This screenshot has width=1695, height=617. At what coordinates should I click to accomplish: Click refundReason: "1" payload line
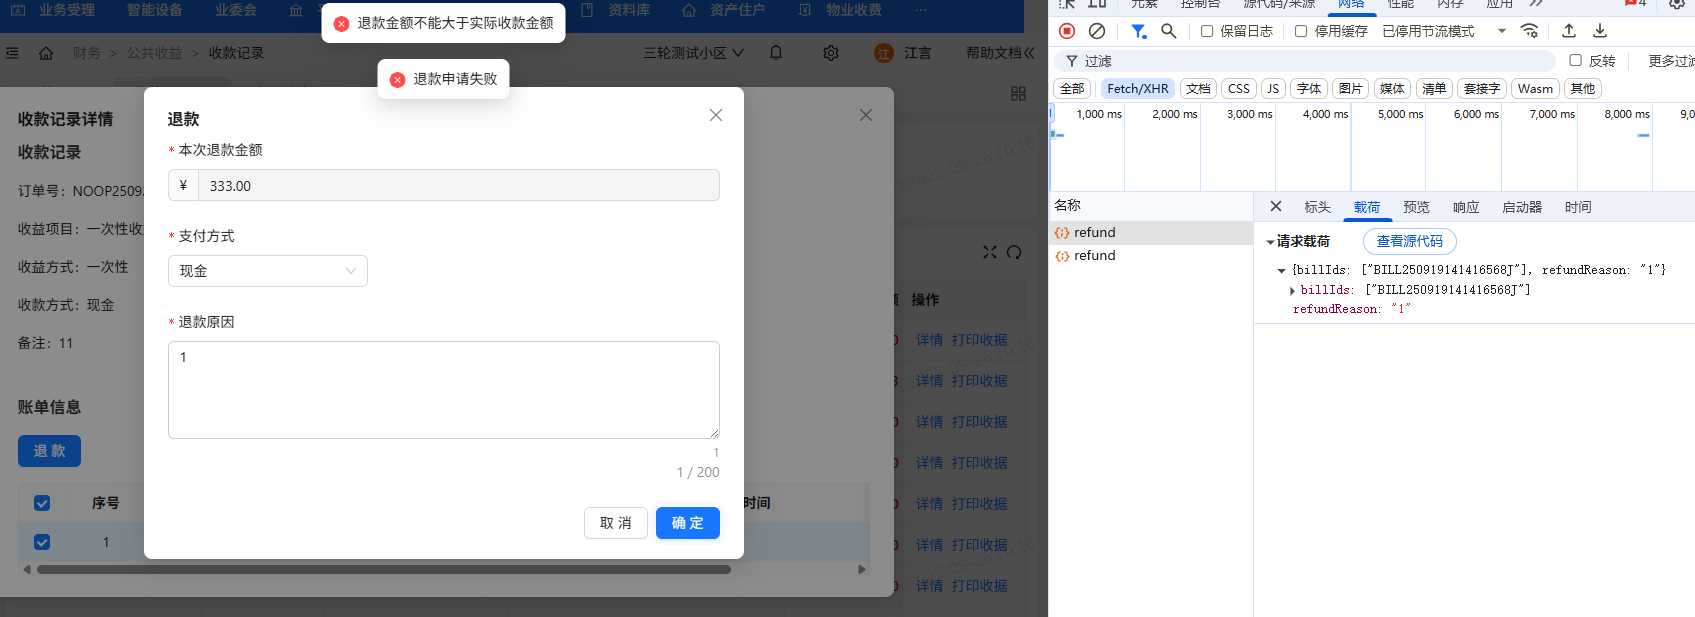(x=1352, y=309)
